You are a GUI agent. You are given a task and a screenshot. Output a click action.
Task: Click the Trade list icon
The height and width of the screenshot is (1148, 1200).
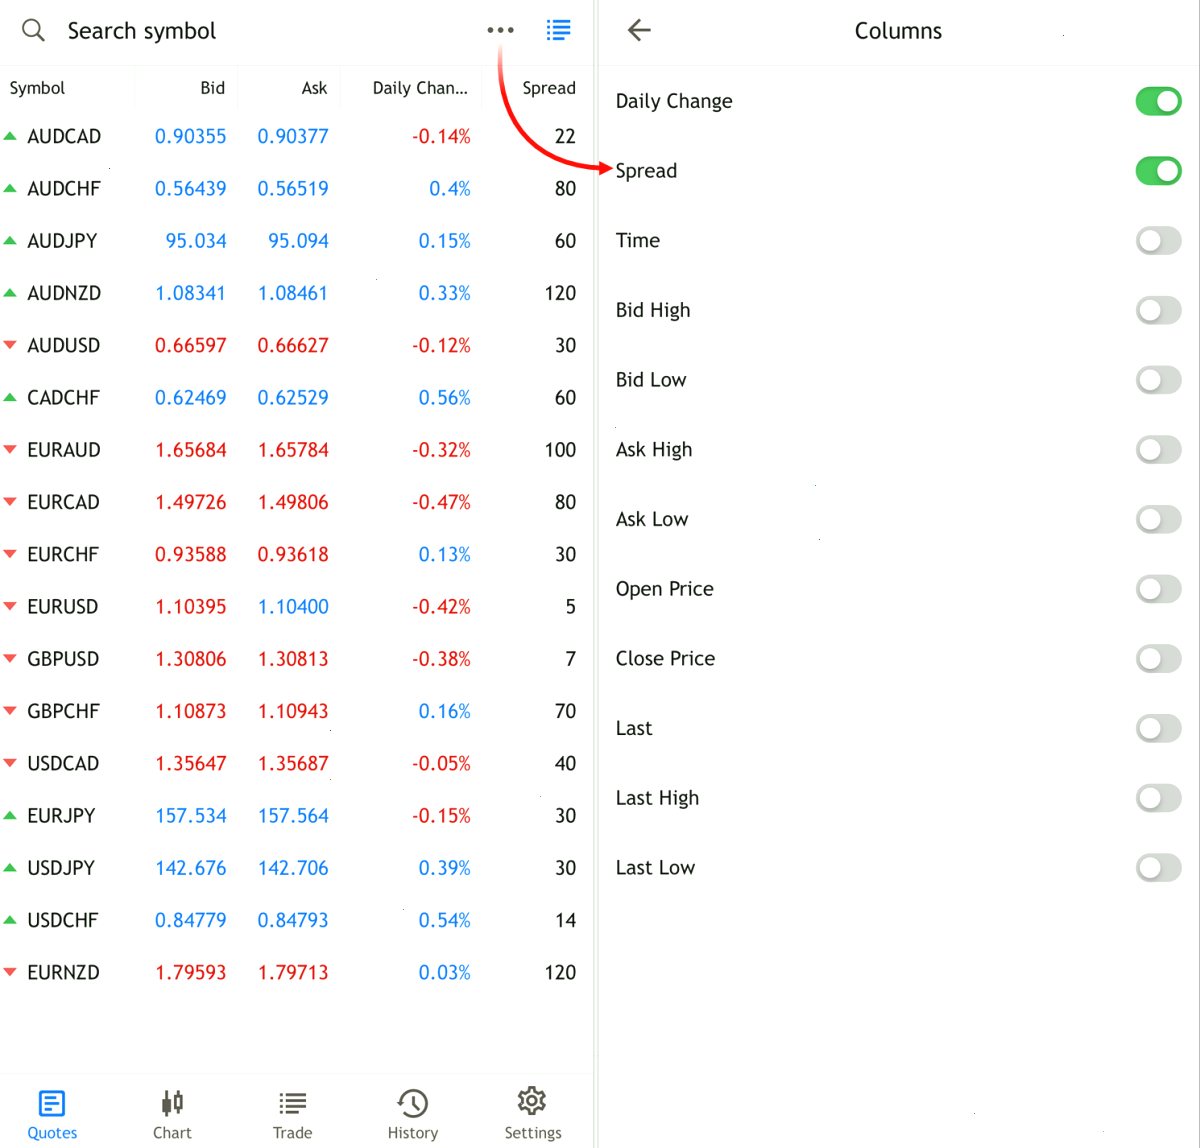click(x=292, y=1103)
